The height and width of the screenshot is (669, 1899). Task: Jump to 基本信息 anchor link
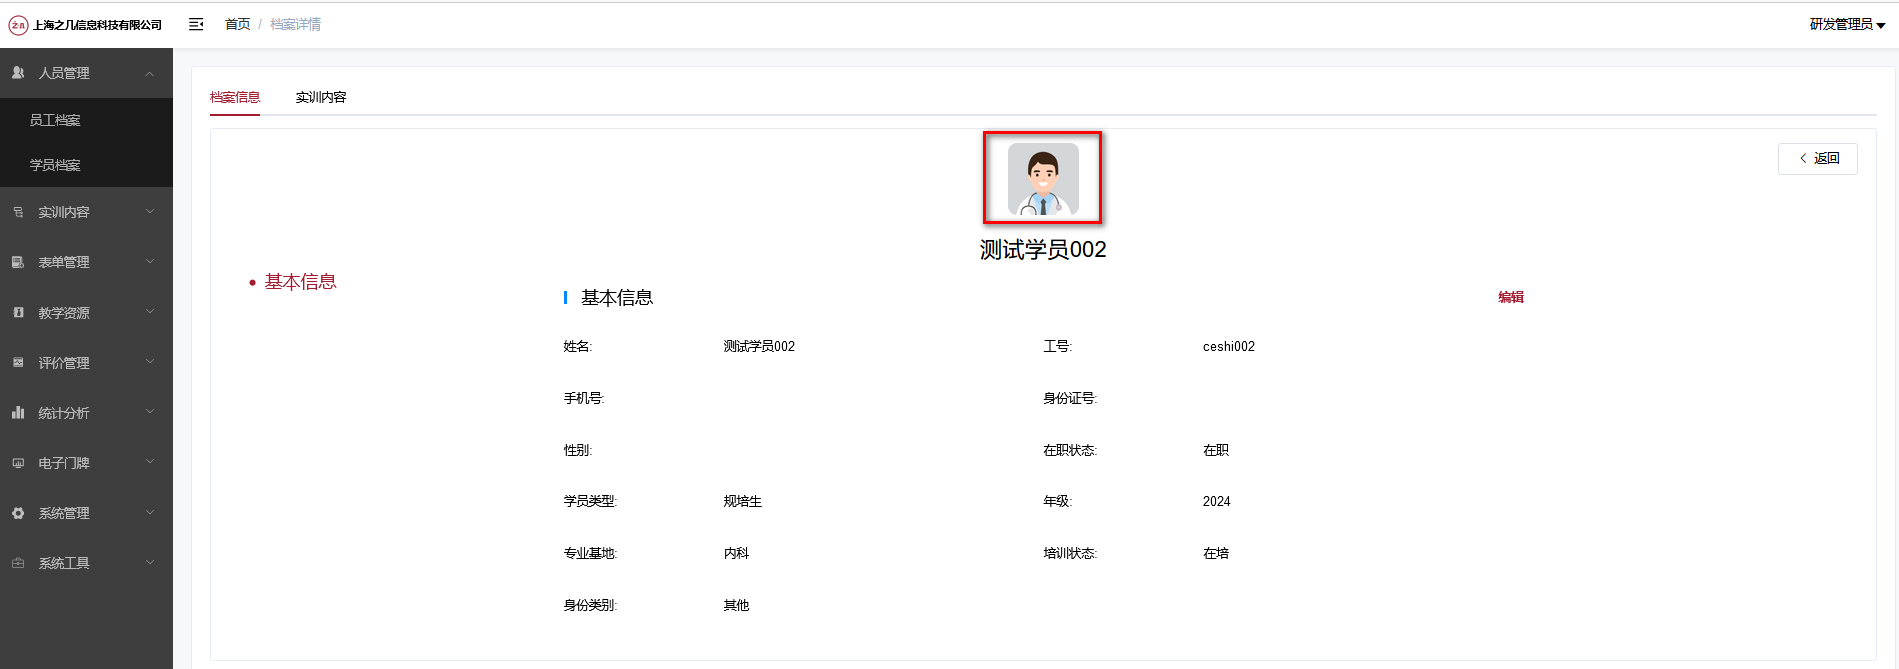pos(300,282)
